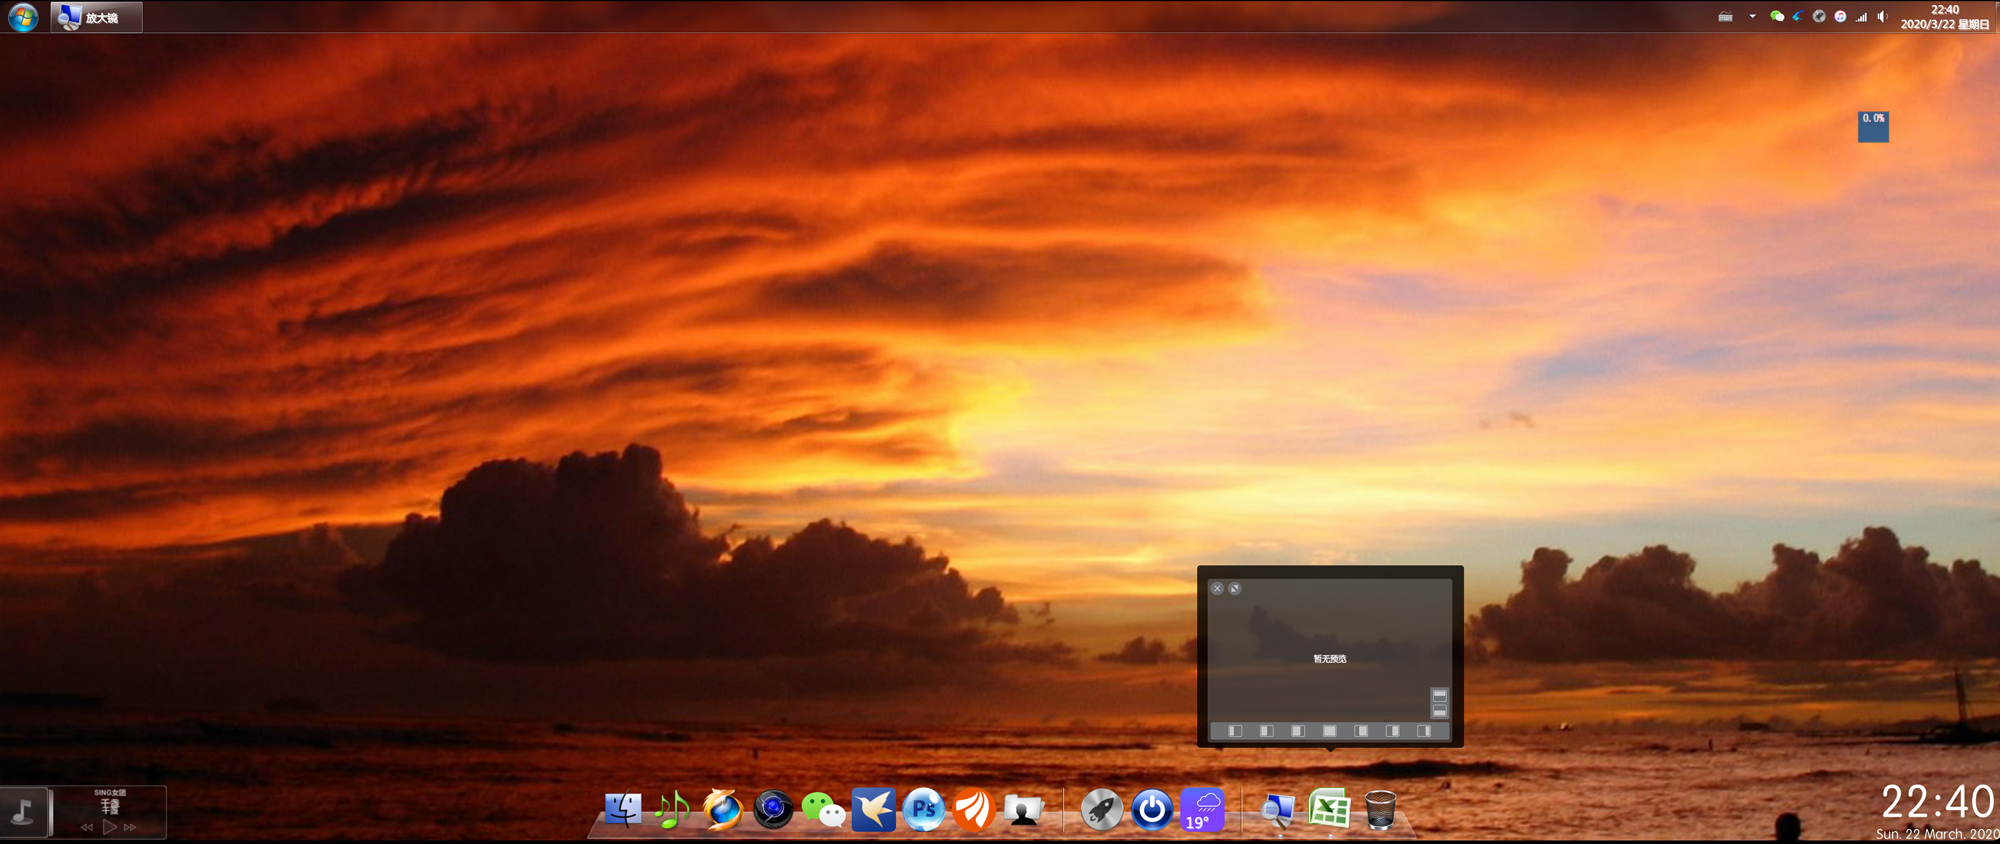
Task: Open the iTunes tray icon
Action: [1840, 17]
